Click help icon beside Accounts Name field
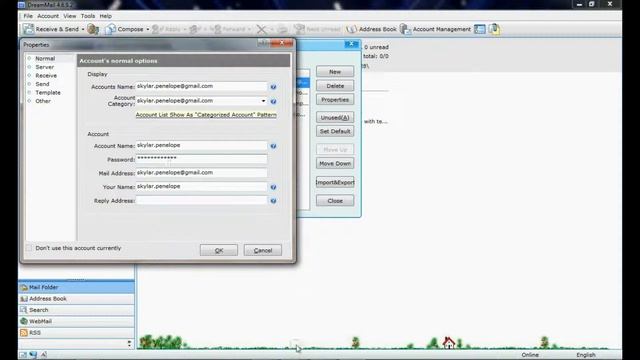Screen dimensions: 640x360 click(x=273, y=87)
